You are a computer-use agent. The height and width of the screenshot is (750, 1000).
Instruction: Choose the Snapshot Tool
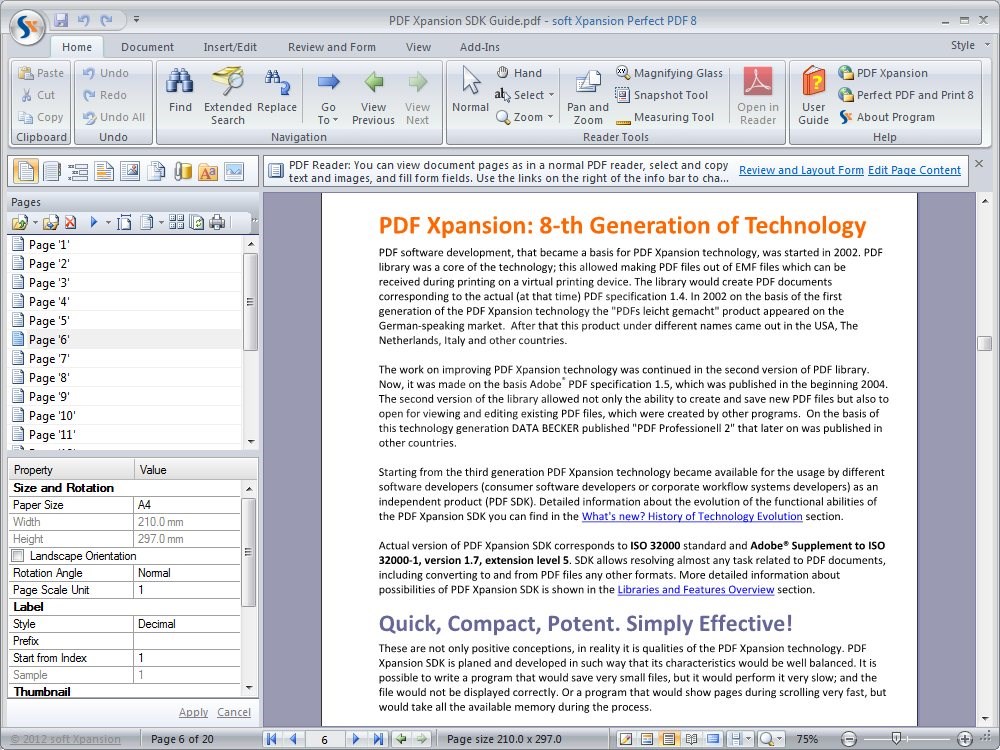click(x=661, y=95)
